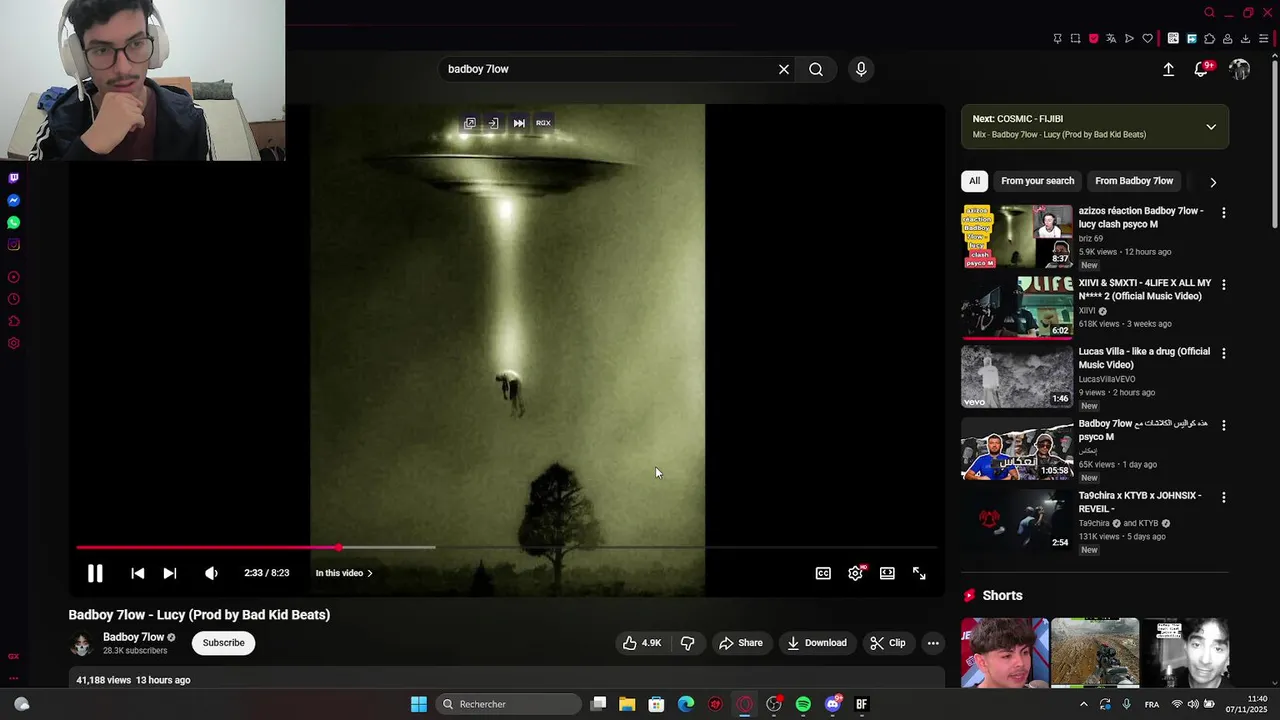Open Windows Start menu
Screen dimensions: 1280x720
[419, 704]
